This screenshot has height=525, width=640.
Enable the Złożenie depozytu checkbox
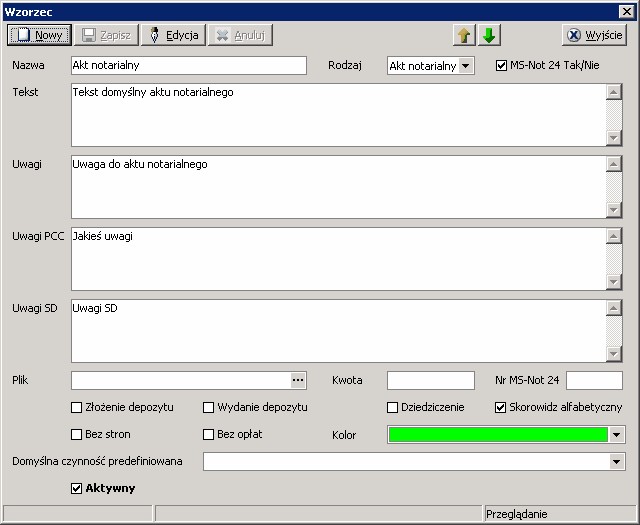point(77,408)
